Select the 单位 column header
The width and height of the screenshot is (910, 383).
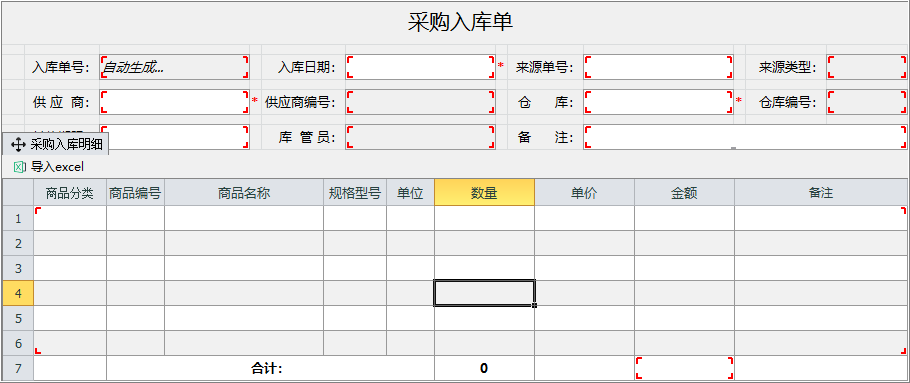point(410,193)
